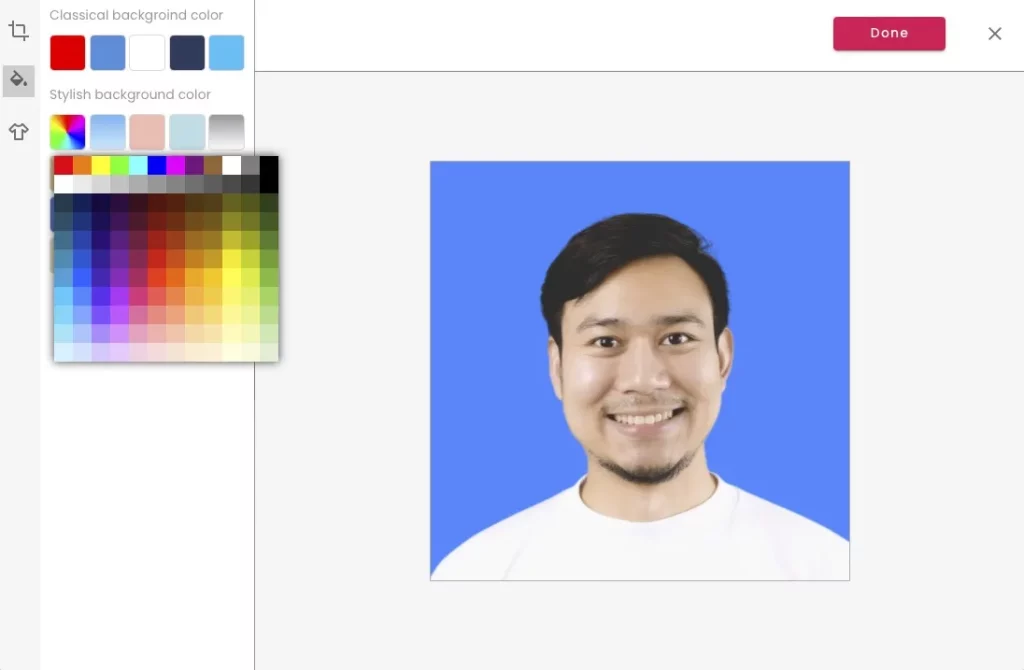Apply the pale blue stylish background swatch

187,132
